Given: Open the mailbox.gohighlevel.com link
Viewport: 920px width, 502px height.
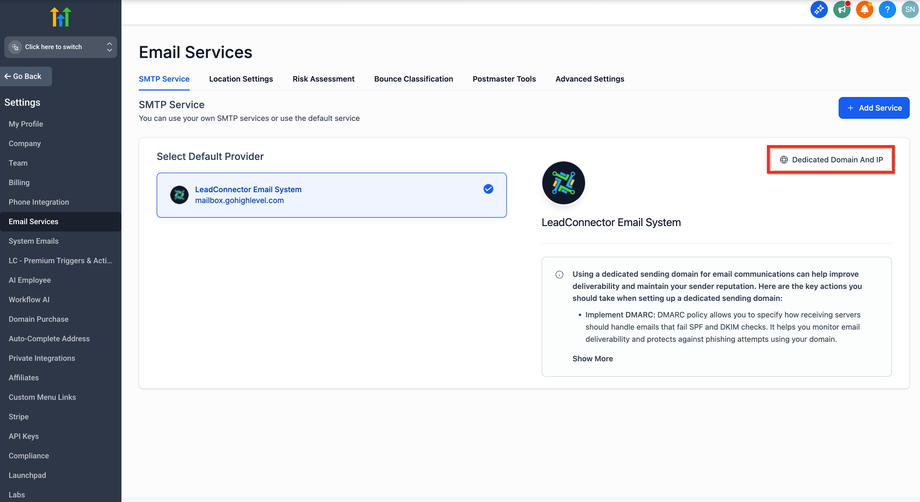Looking at the screenshot, I should tap(239, 201).
